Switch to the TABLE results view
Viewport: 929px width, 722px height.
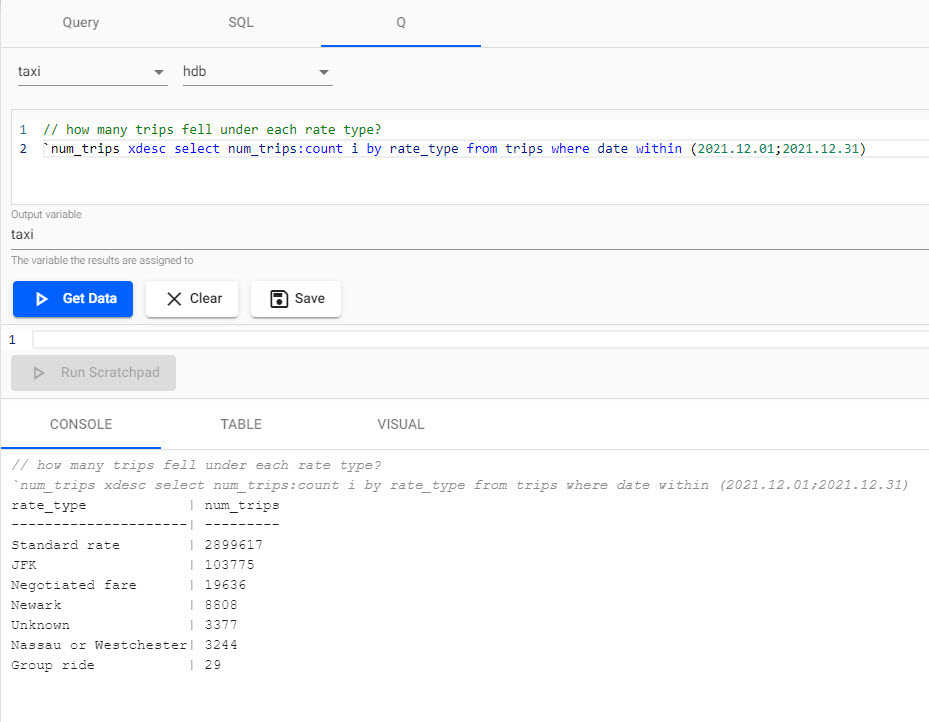point(241,424)
